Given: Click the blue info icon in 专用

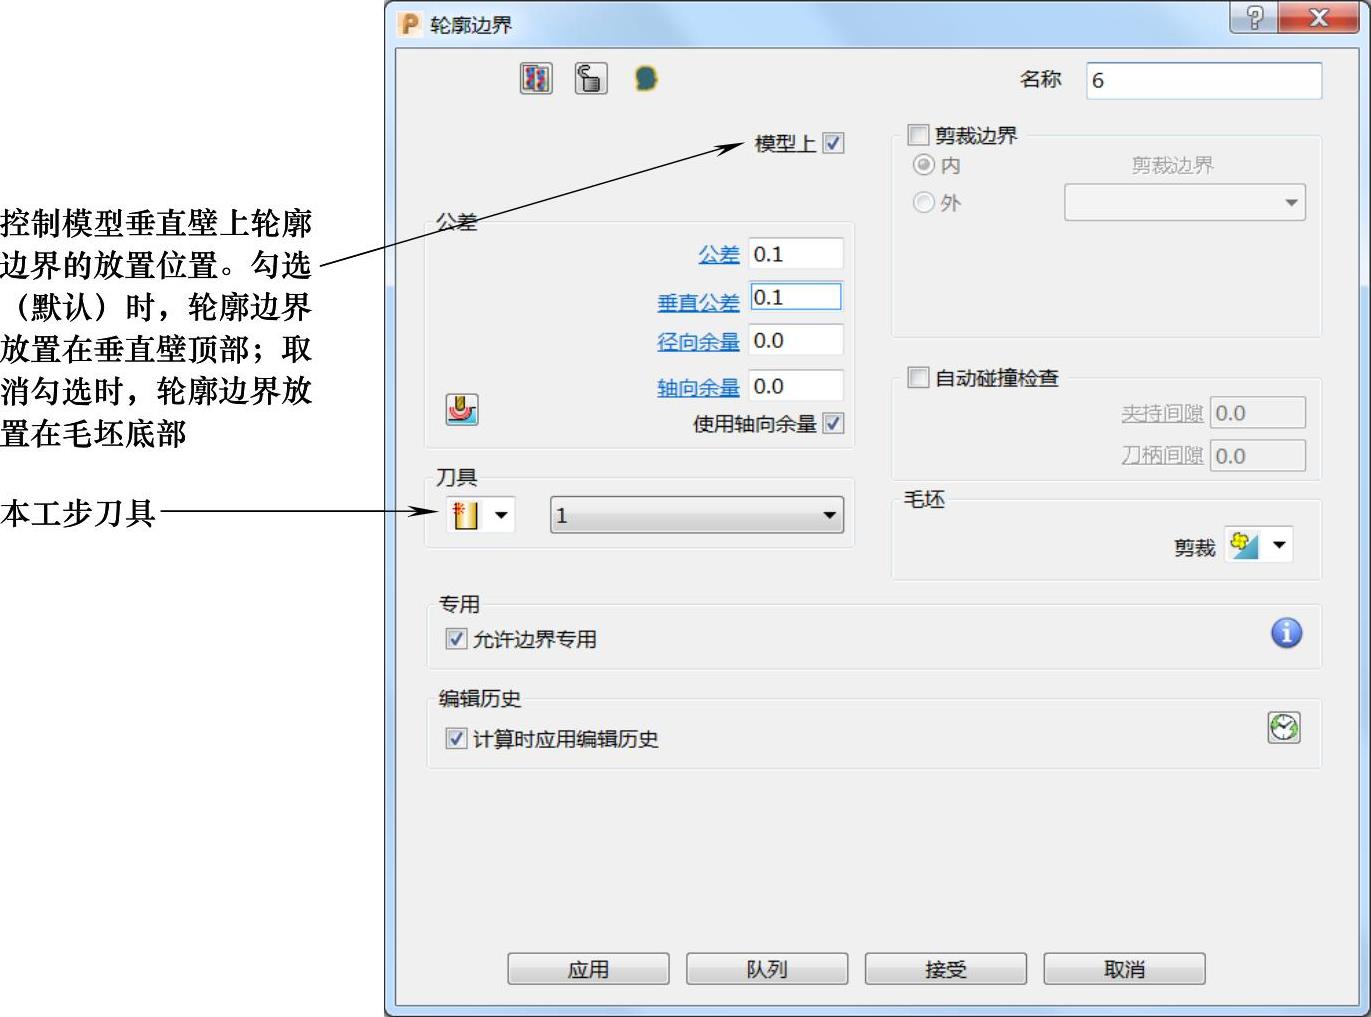Looking at the screenshot, I should pyautogui.click(x=1286, y=633).
